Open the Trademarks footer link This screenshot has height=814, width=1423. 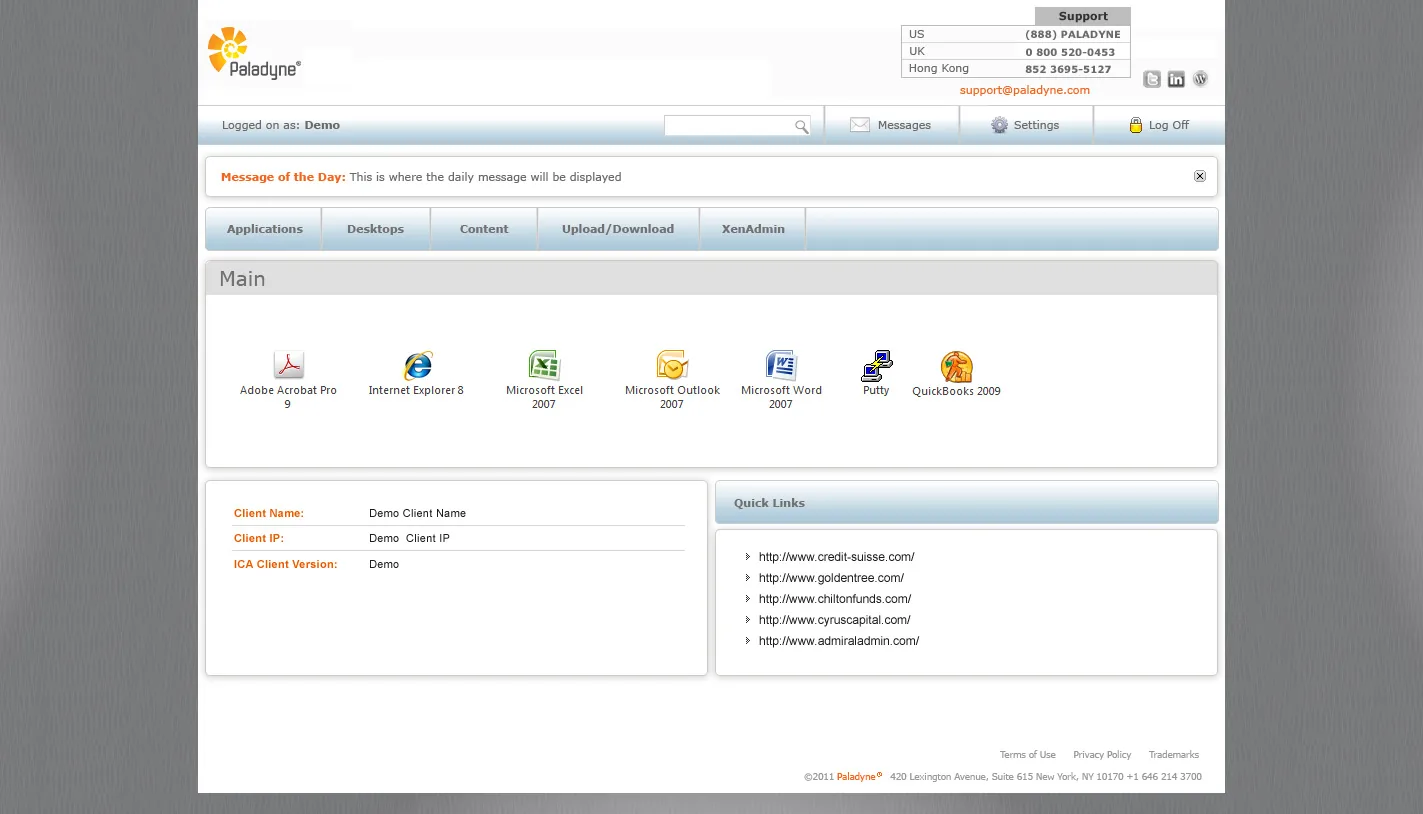pos(1174,755)
